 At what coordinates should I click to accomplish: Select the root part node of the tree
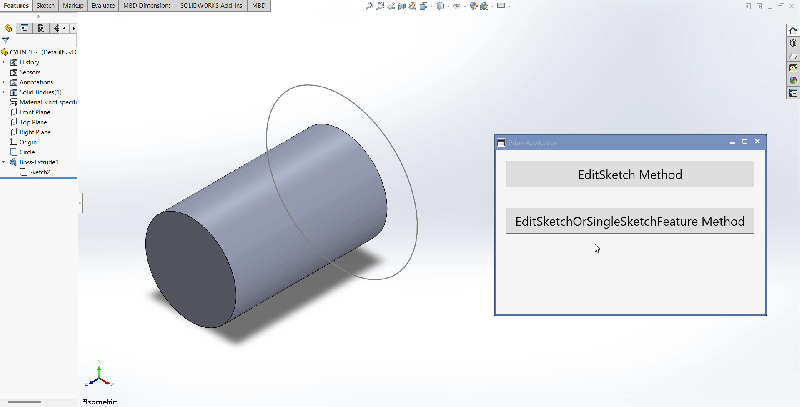(39, 52)
